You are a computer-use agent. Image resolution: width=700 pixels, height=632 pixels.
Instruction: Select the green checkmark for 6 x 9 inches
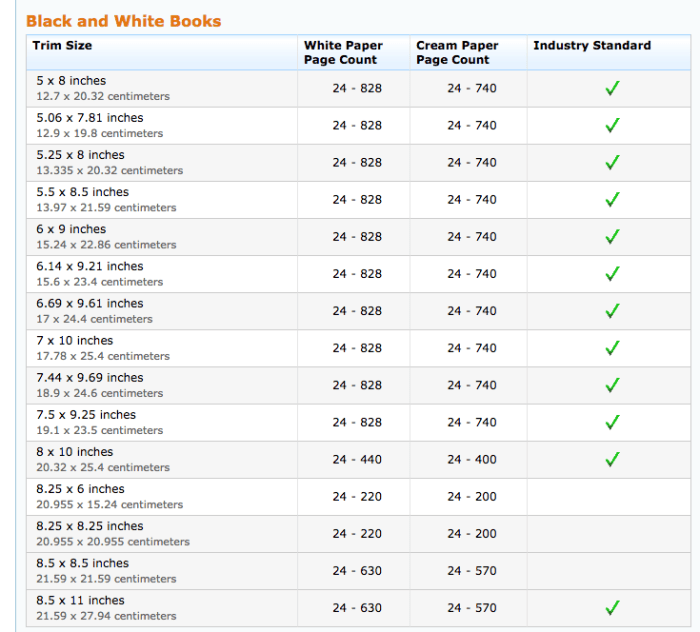(612, 237)
